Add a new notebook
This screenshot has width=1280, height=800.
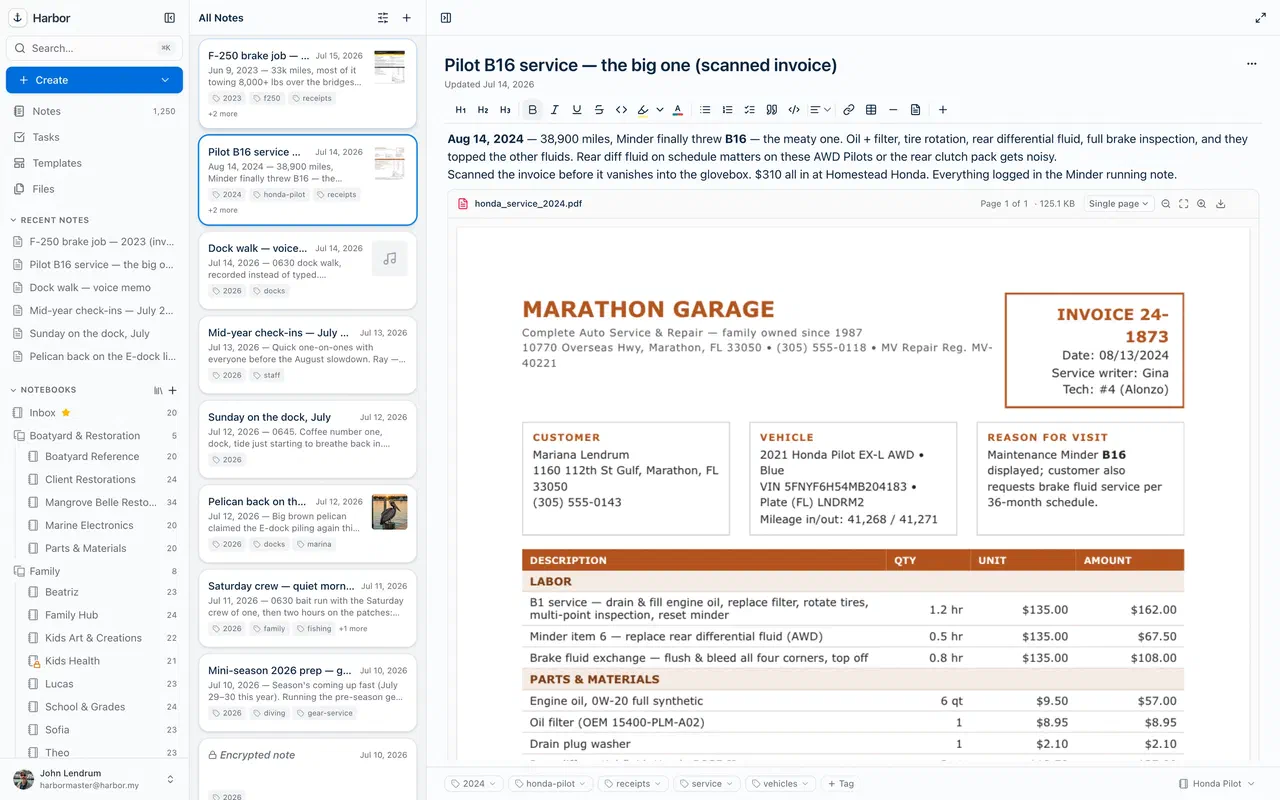172,390
